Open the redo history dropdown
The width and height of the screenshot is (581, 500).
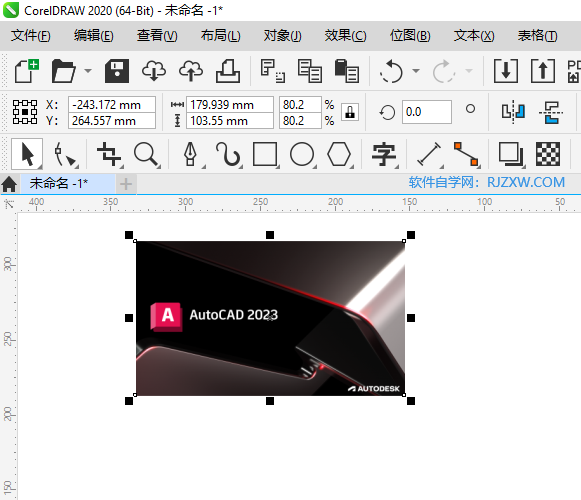pyautogui.click(x=469, y=70)
